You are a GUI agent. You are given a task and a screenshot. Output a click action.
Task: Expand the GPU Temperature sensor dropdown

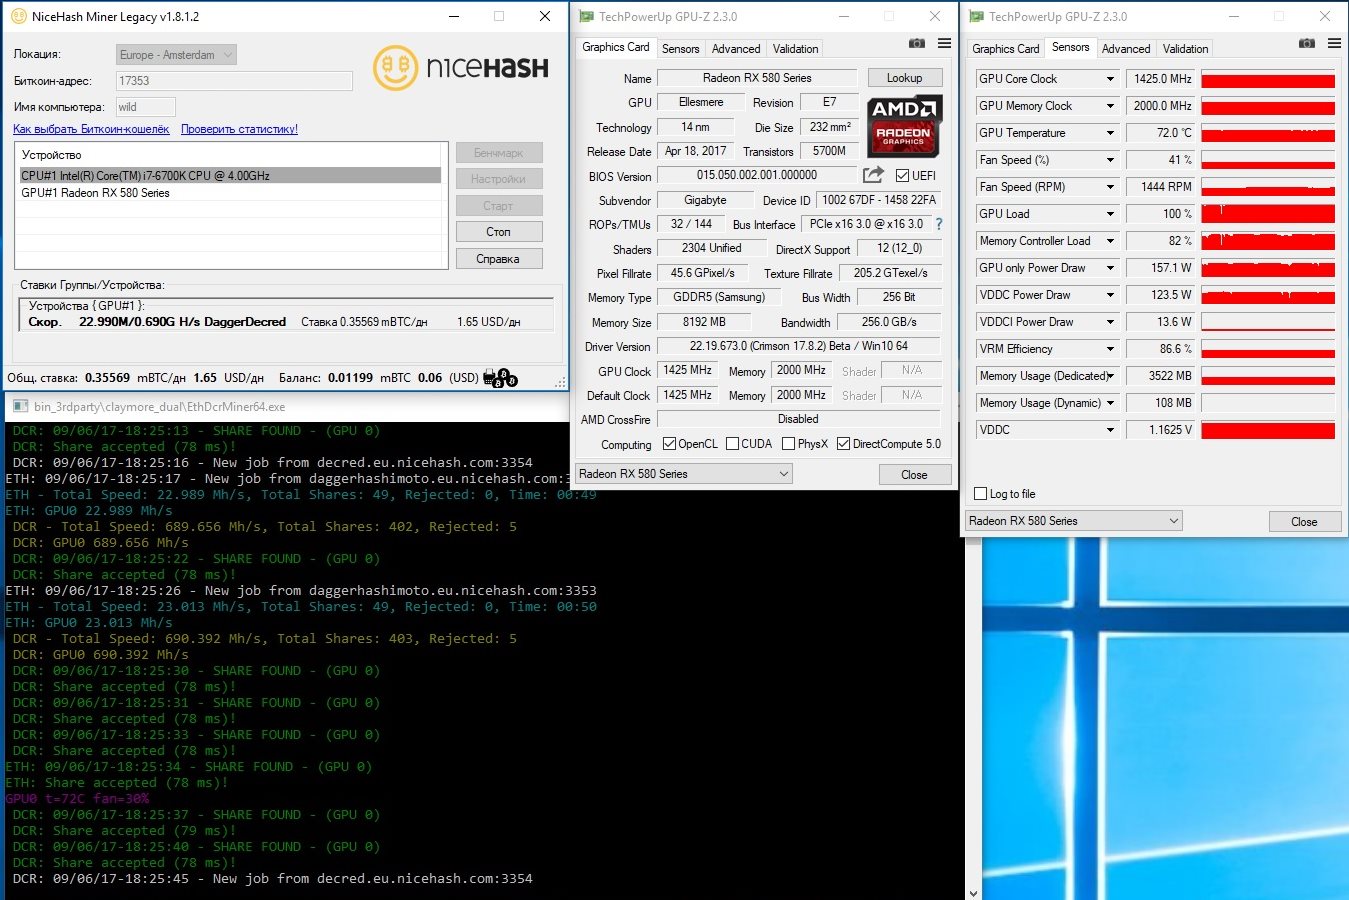(x=1110, y=133)
